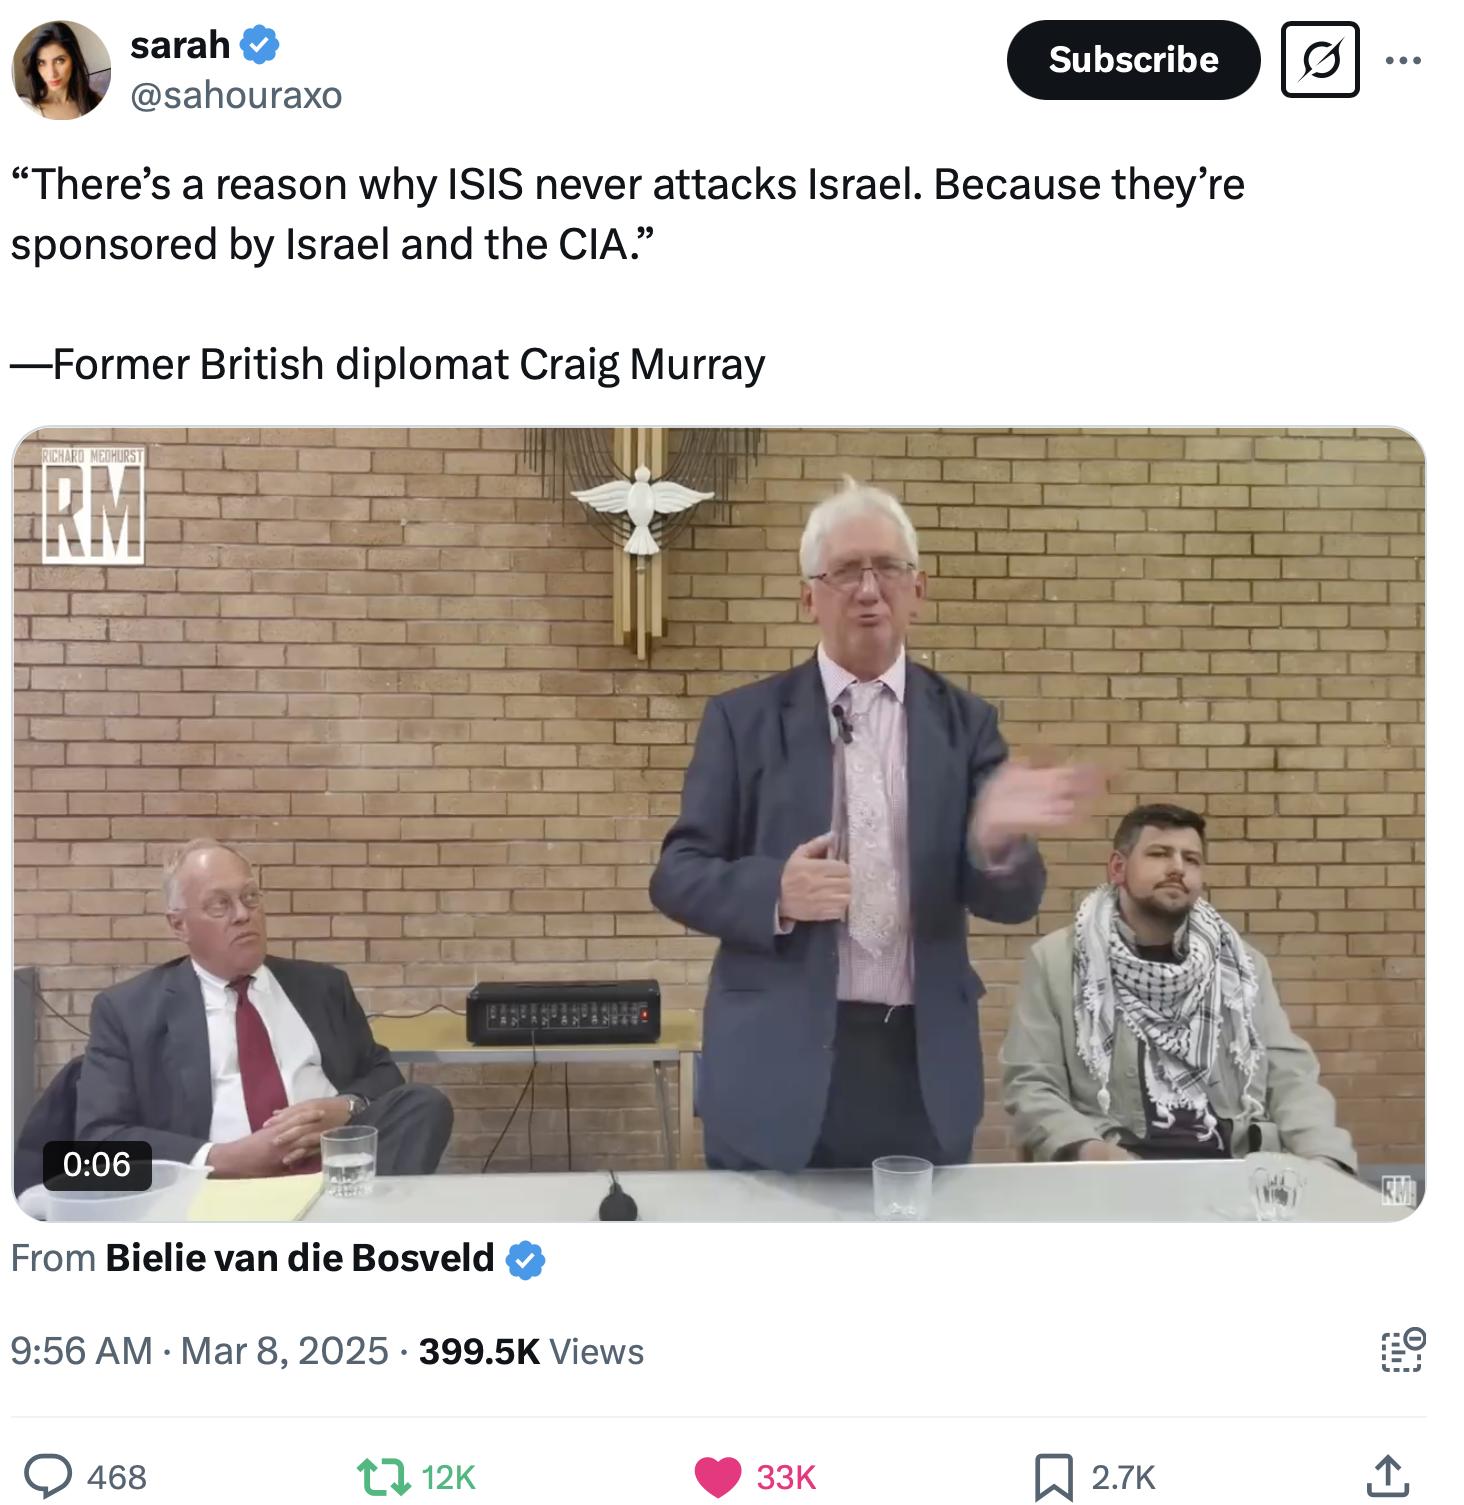The height and width of the screenshot is (1505, 1464).
Task: Repost using the retweet arrows icon
Action: pyautogui.click(x=385, y=1476)
